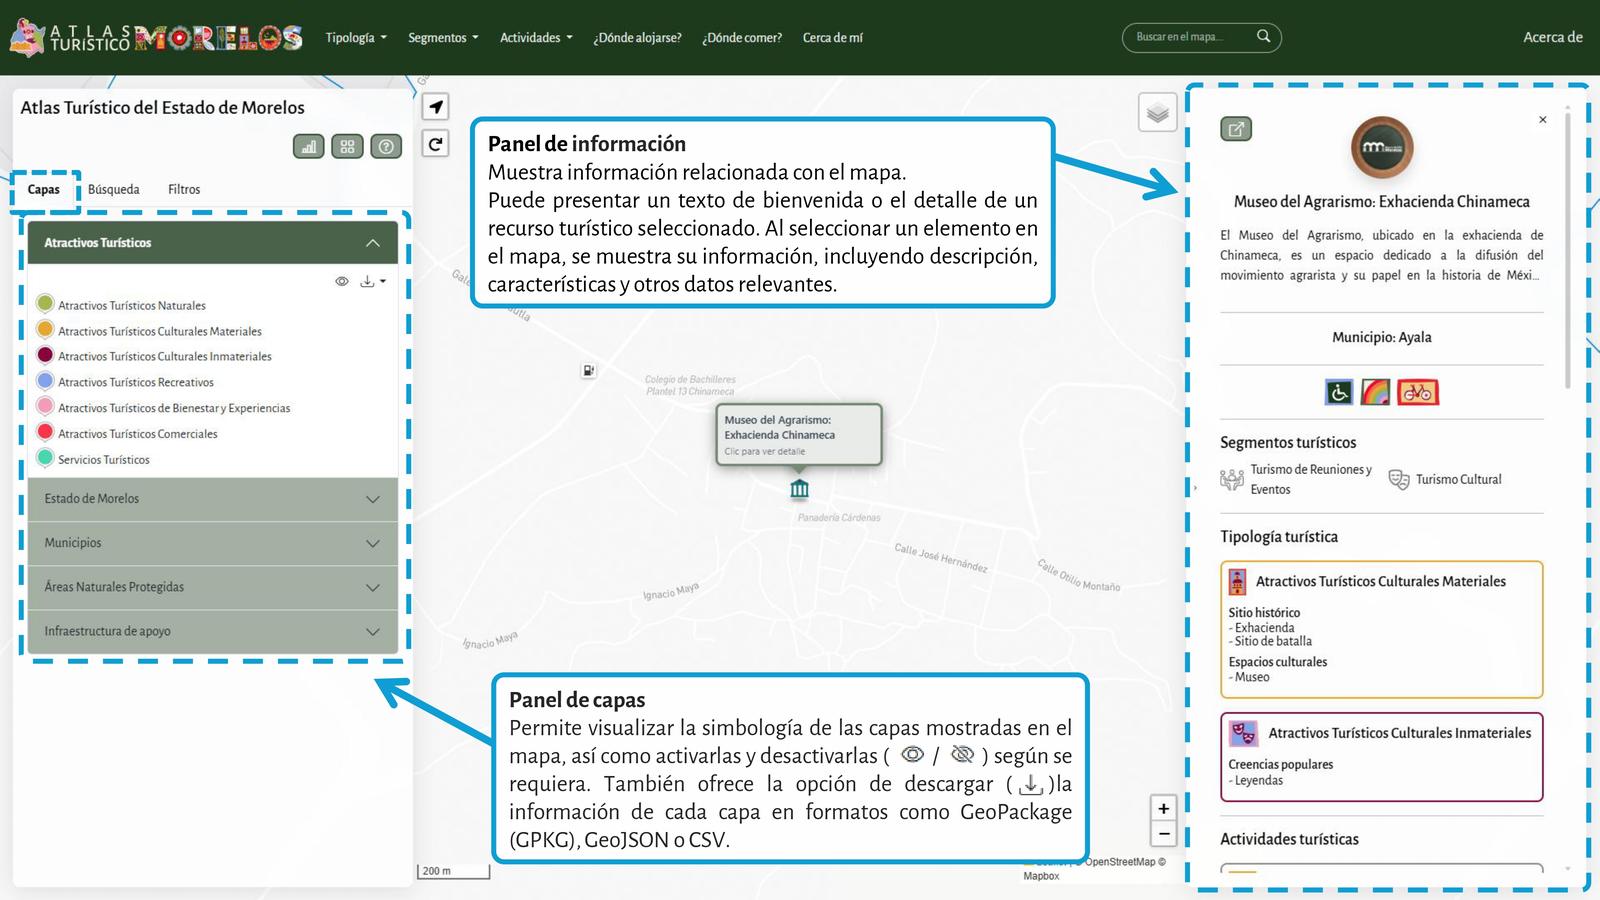This screenshot has height=900, width=1600.
Task: Click the locate-me arrow map button
Action: (x=436, y=107)
